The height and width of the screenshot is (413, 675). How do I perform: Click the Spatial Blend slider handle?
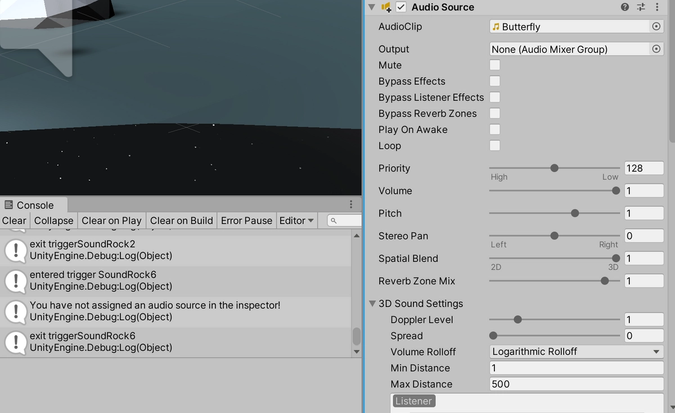click(616, 258)
